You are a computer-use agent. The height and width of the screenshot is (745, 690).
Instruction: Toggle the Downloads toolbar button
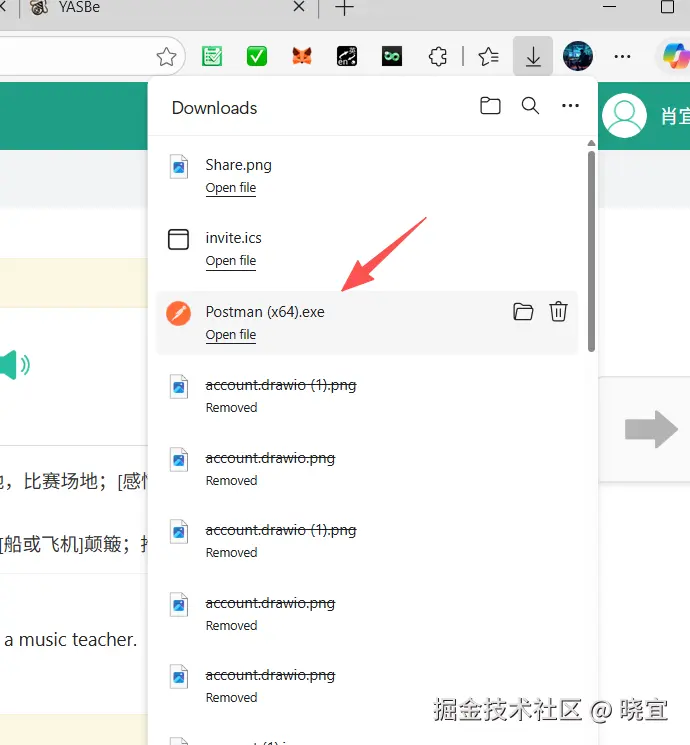coord(533,57)
